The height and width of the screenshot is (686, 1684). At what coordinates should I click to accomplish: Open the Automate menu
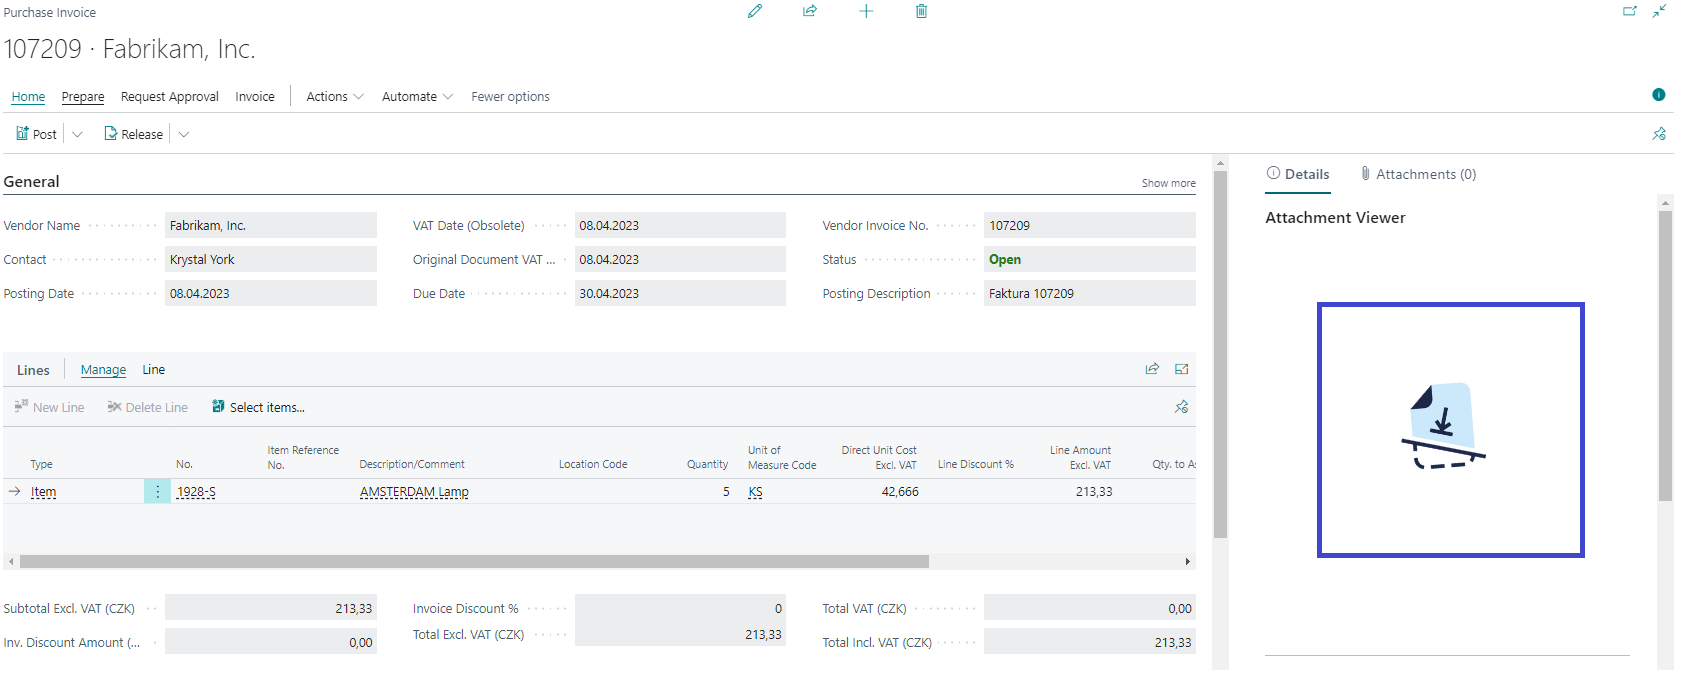click(x=416, y=97)
